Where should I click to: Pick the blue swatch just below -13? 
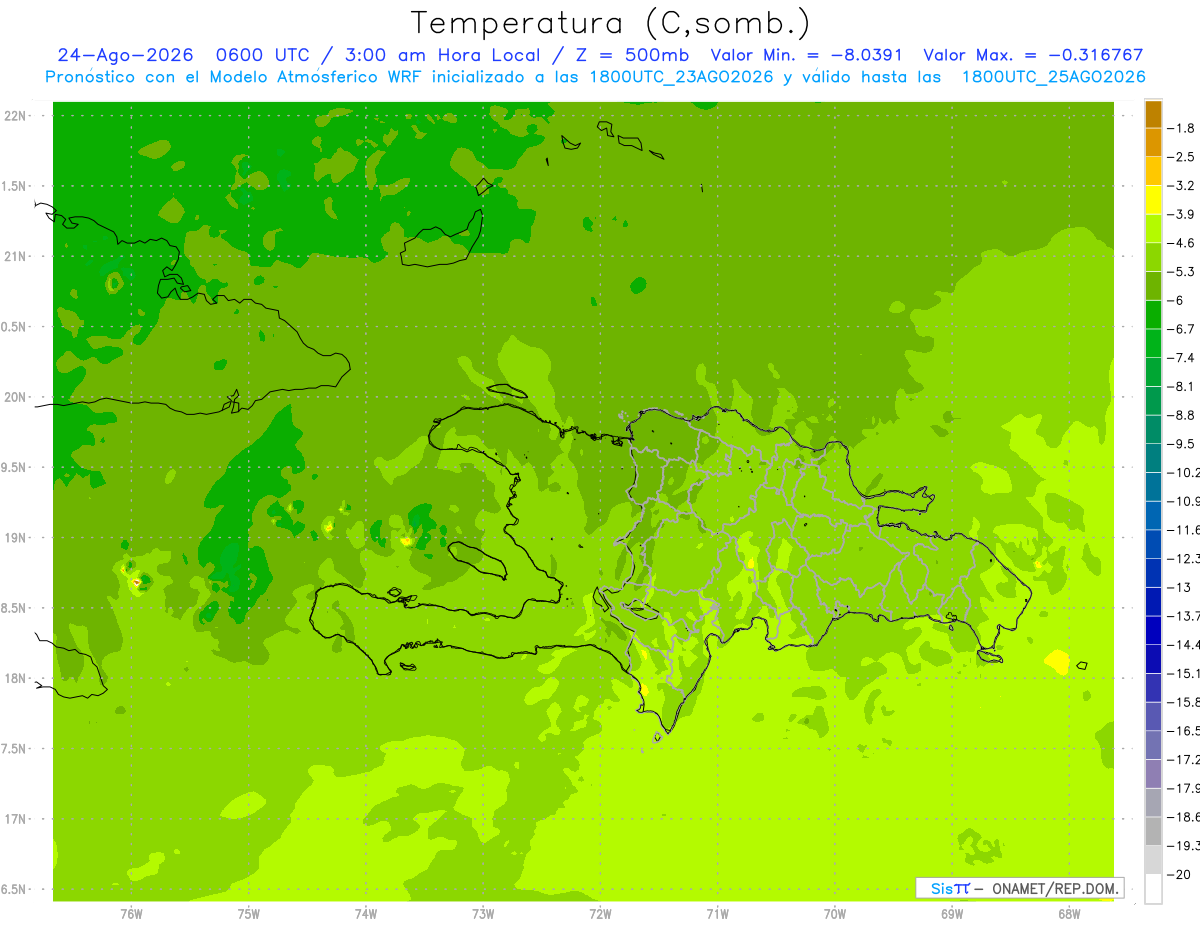pyautogui.click(x=1153, y=602)
